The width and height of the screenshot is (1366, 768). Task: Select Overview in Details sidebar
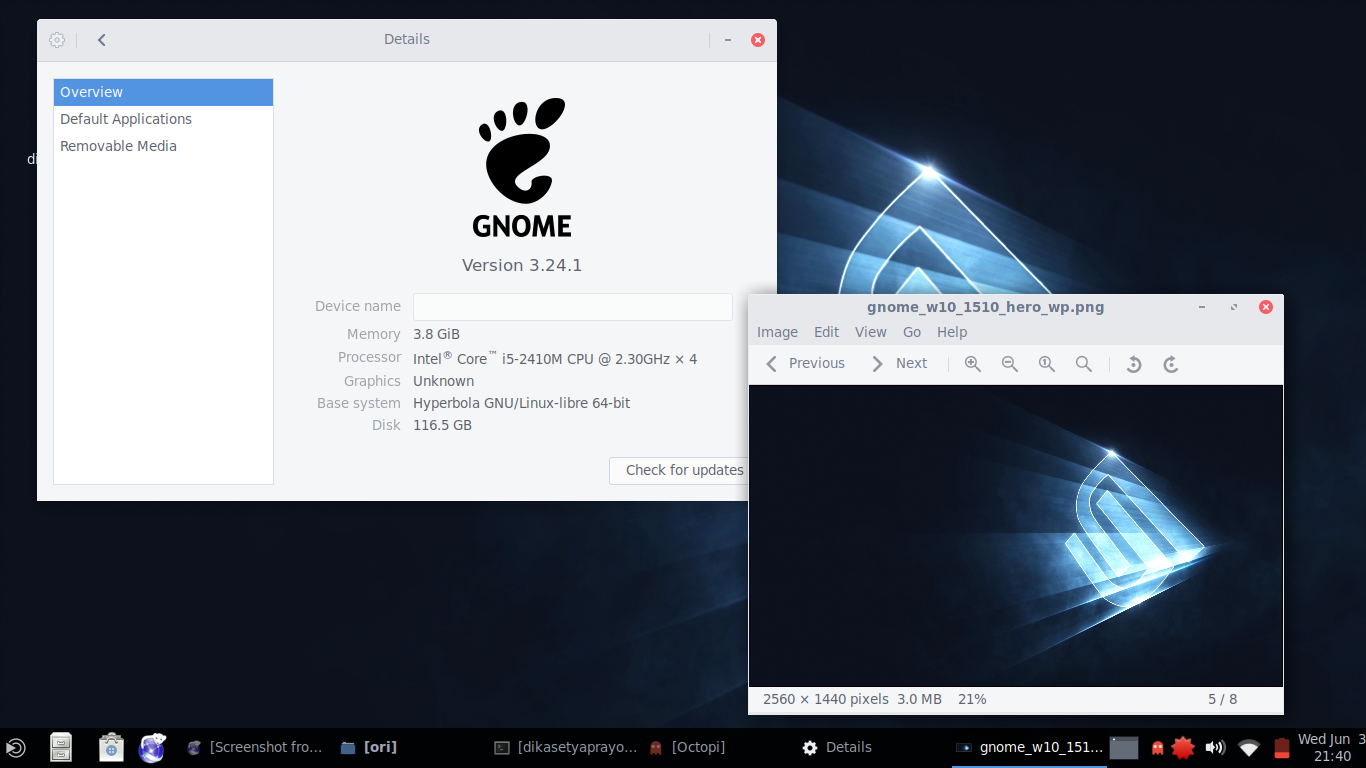(x=163, y=92)
